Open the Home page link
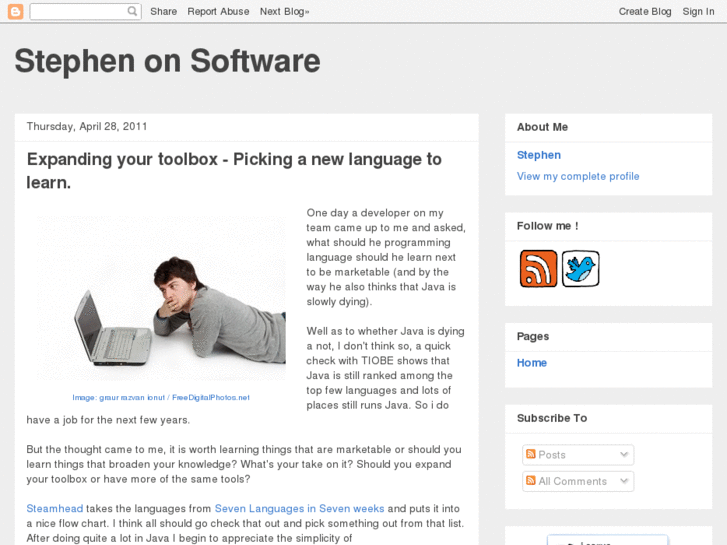The image size is (727, 545). tap(531, 363)
